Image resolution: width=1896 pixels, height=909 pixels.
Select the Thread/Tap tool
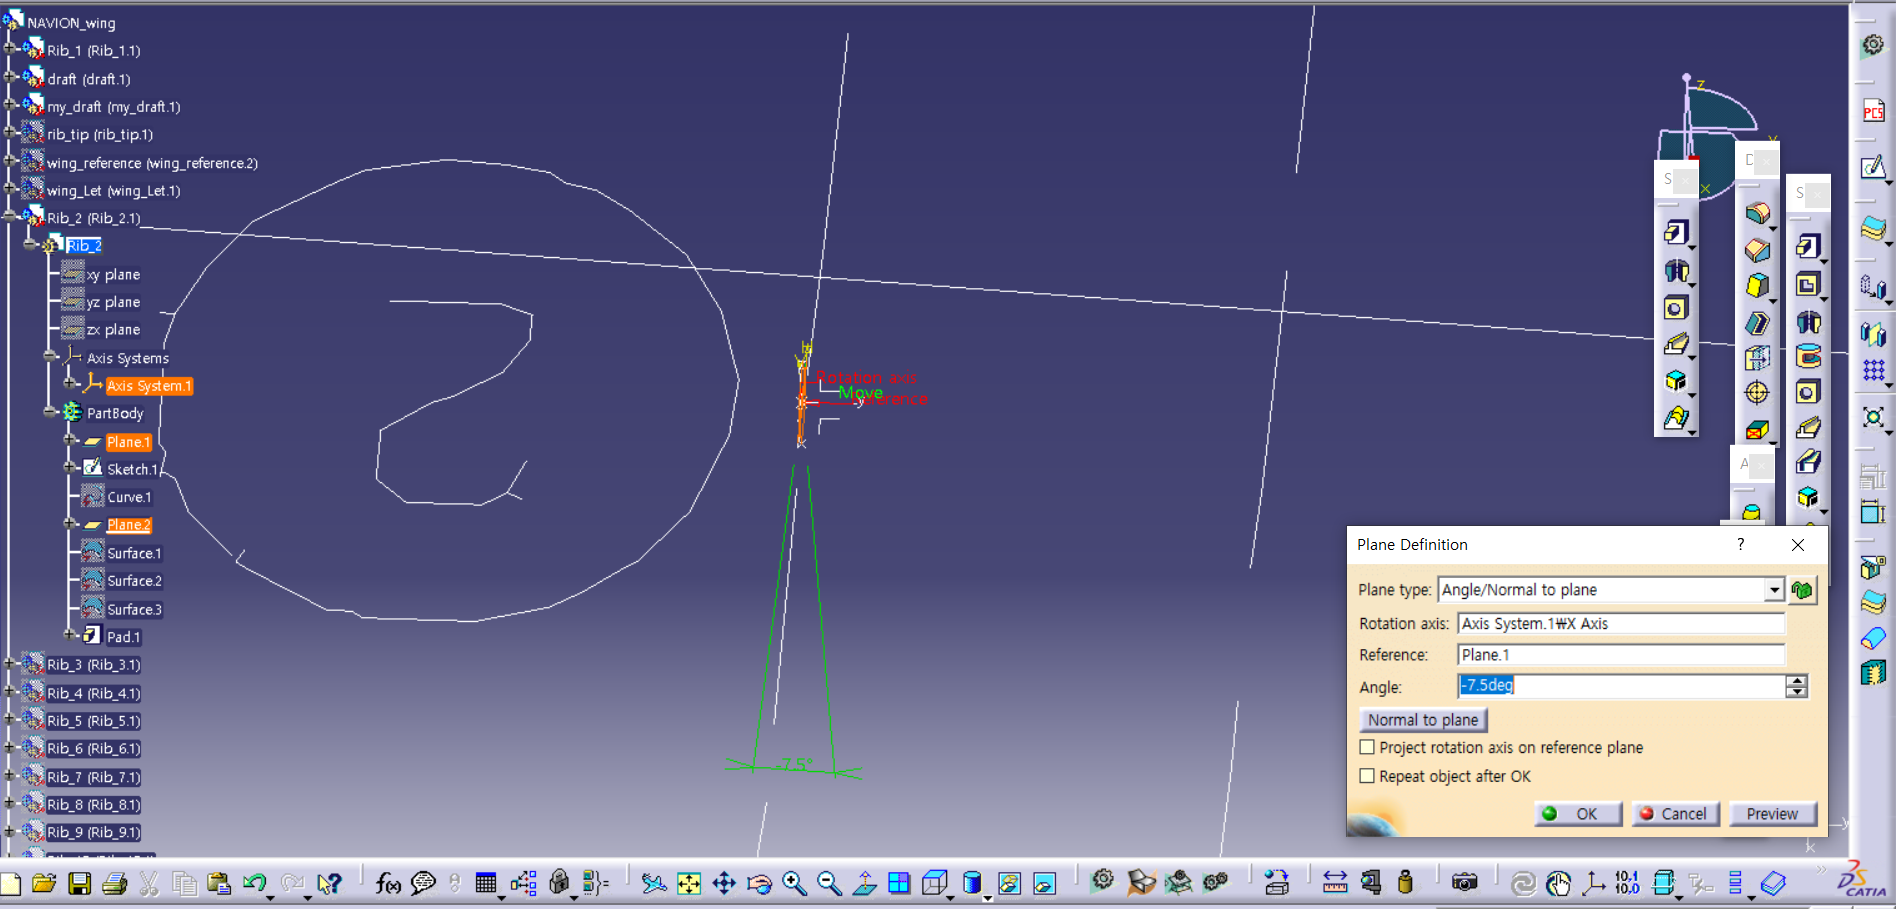(1757, 392)
